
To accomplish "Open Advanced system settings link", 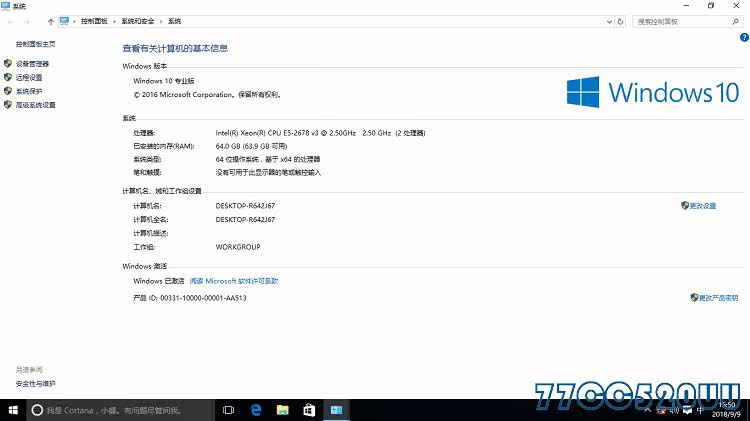I will point(35,105).
